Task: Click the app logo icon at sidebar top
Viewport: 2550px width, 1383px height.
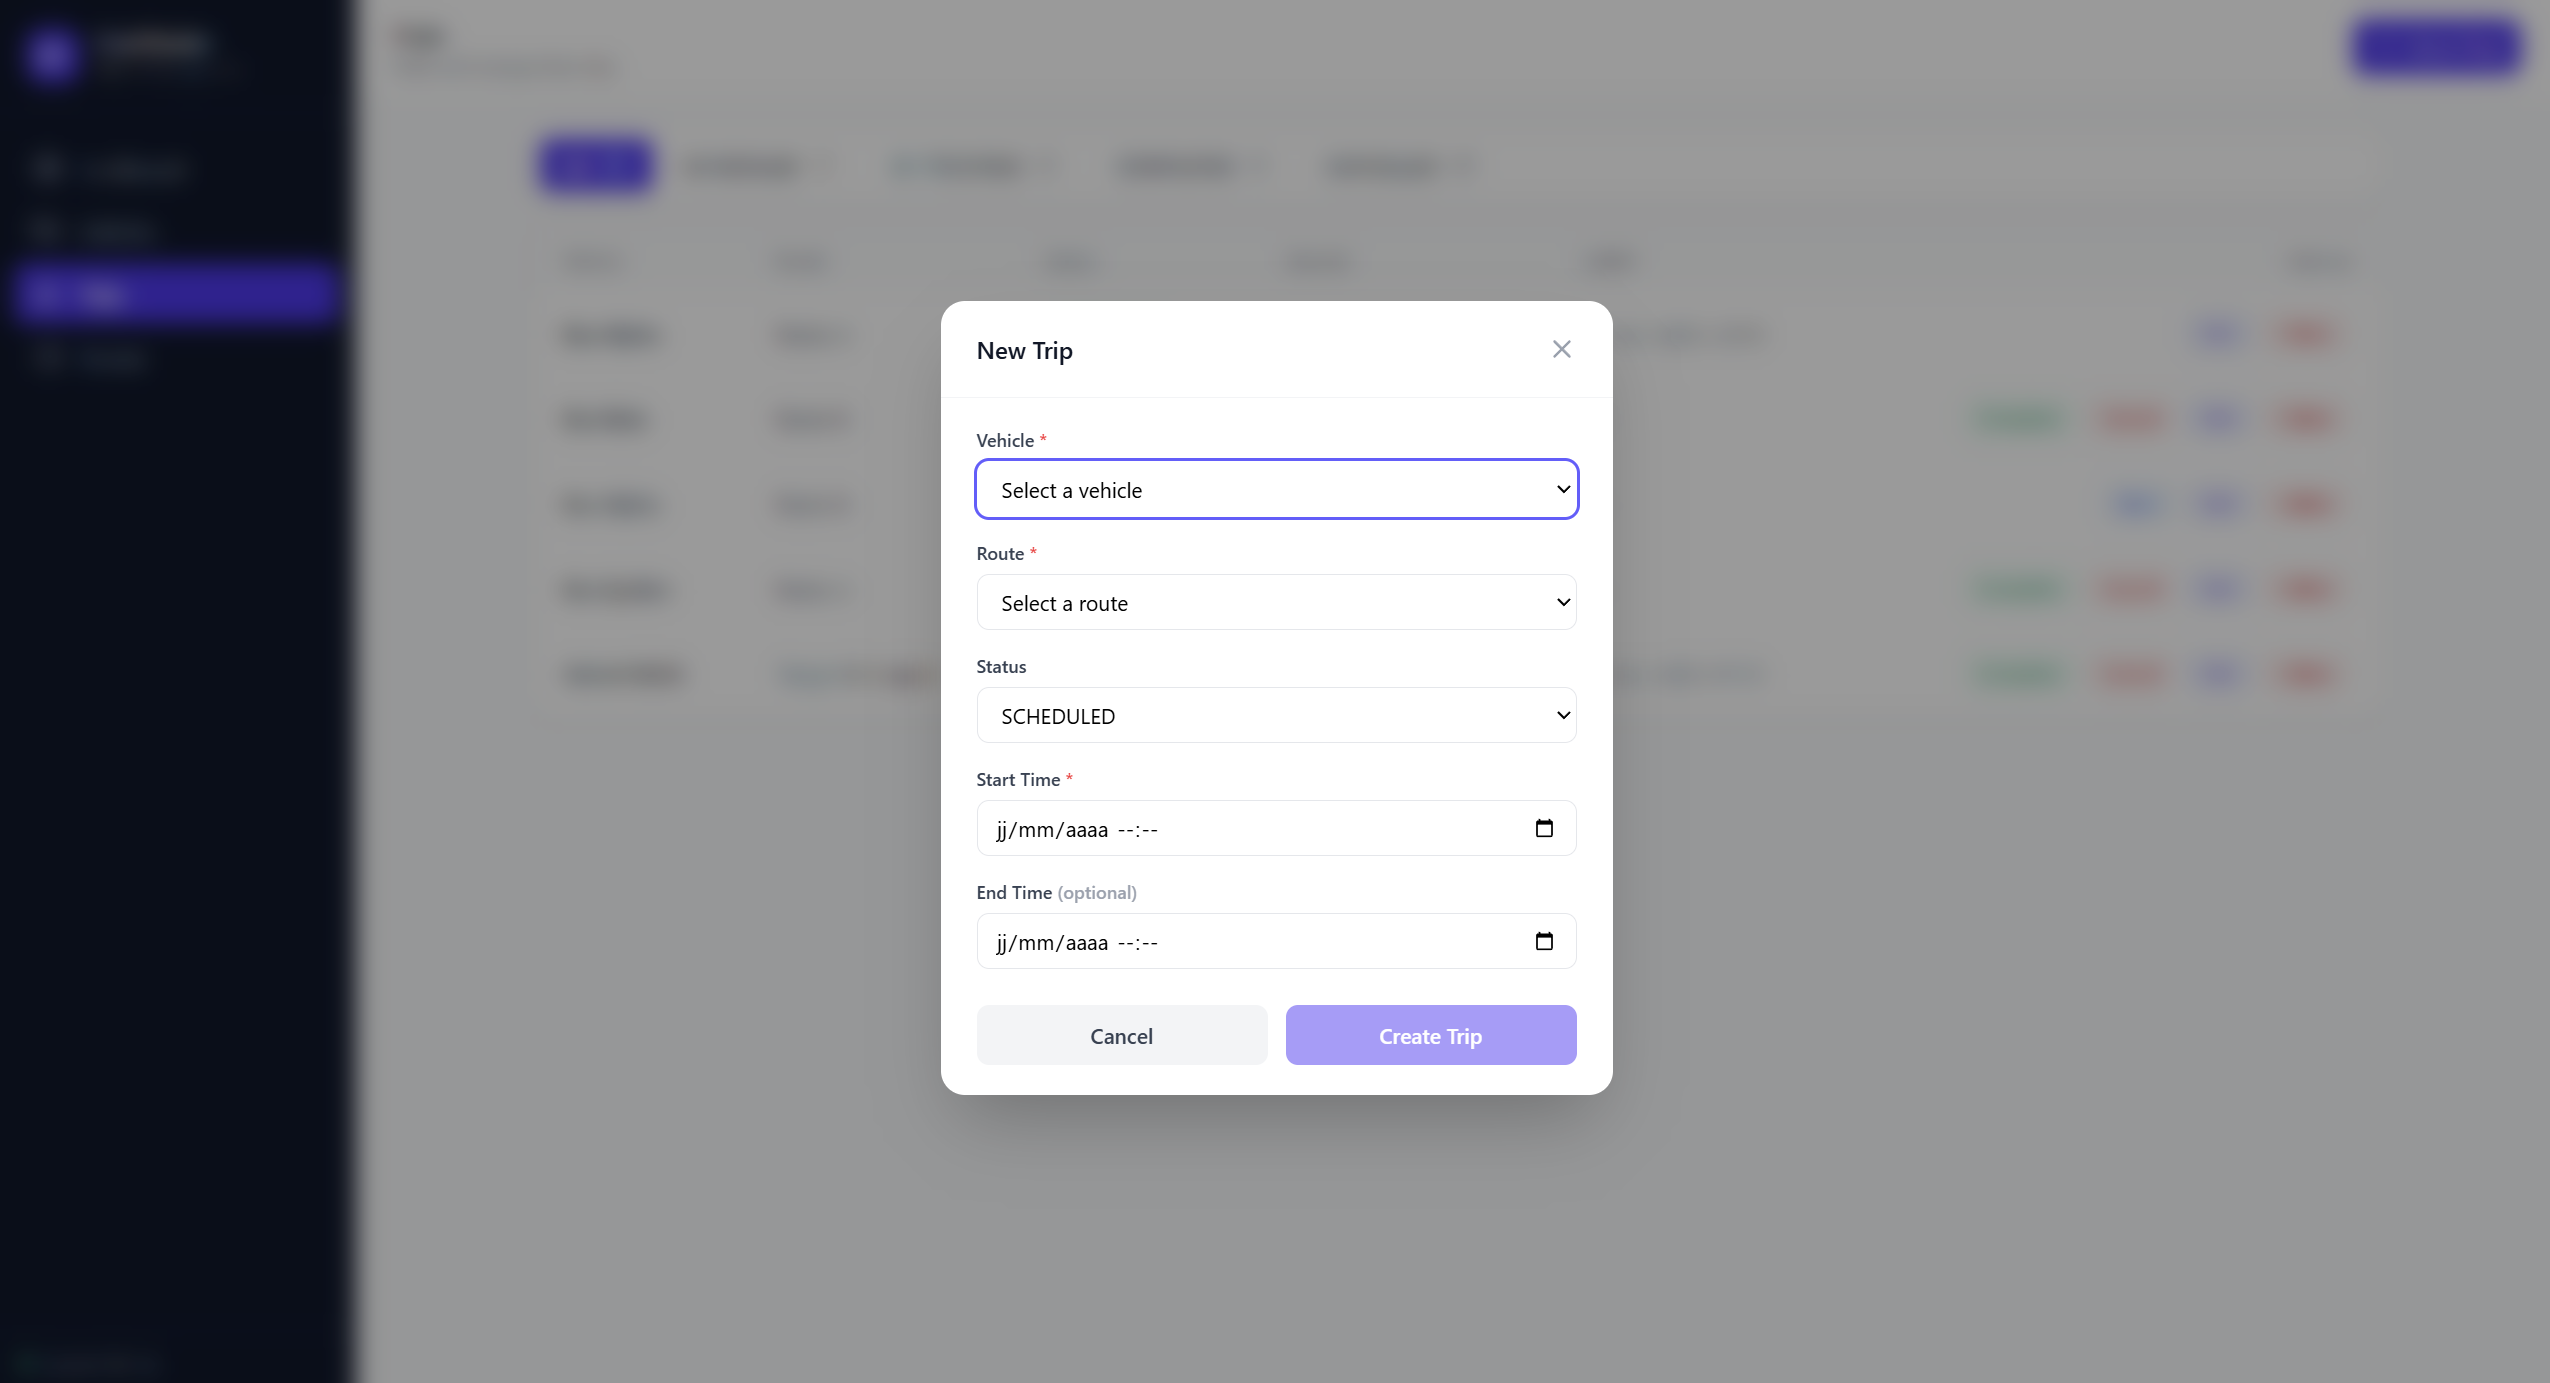Action: point(52,55)
